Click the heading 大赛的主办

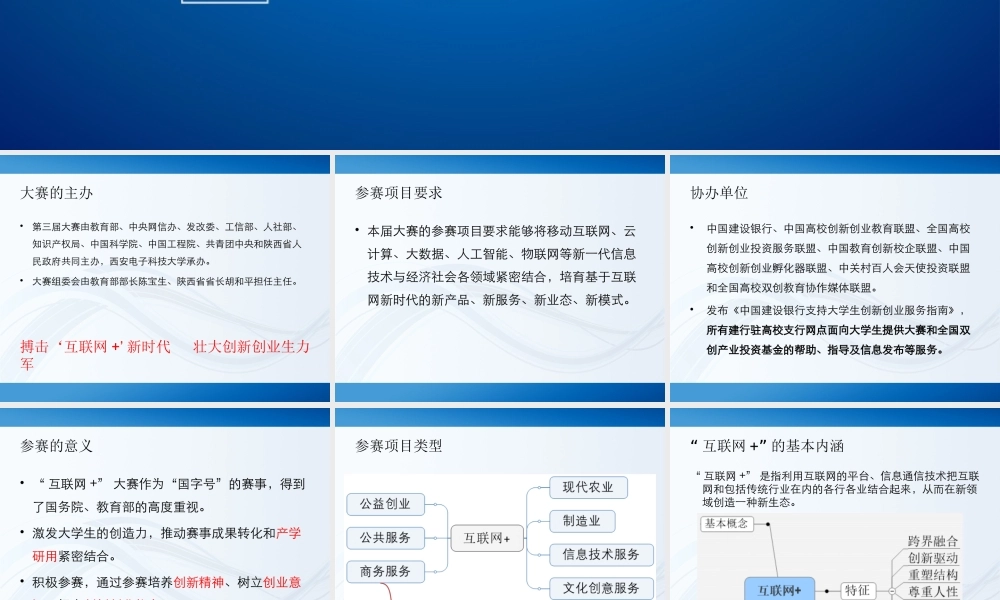click(x=57, y=193)
